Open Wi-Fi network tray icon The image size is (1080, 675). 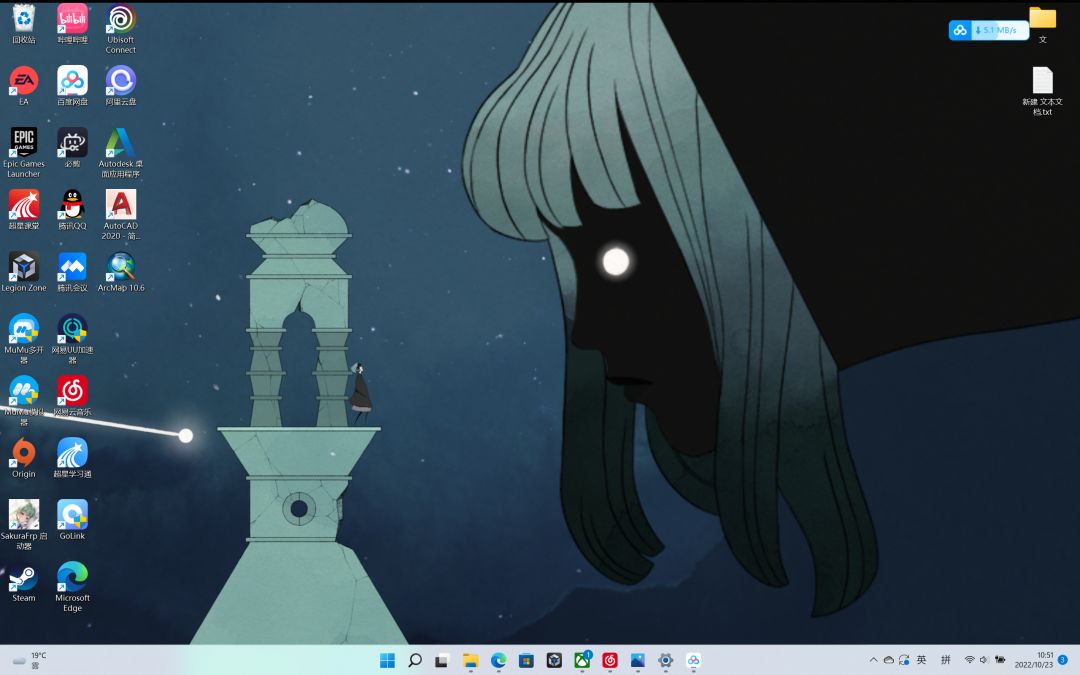pyautogui.click(x=969, y=660)
